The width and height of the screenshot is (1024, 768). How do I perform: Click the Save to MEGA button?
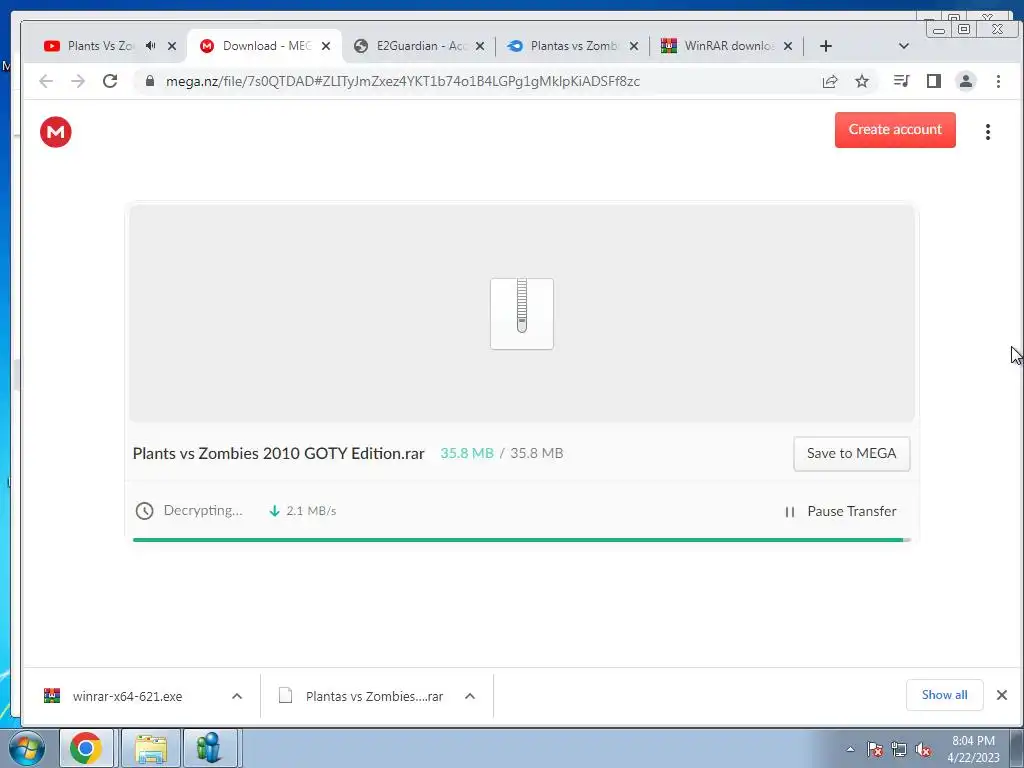[x=851, y=453]
